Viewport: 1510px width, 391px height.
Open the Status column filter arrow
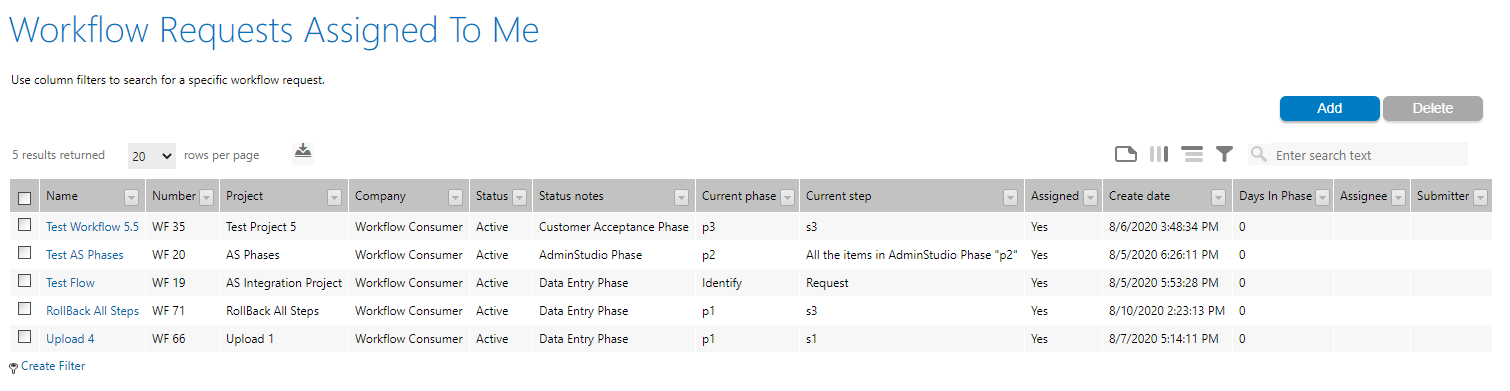pos(520,197)
